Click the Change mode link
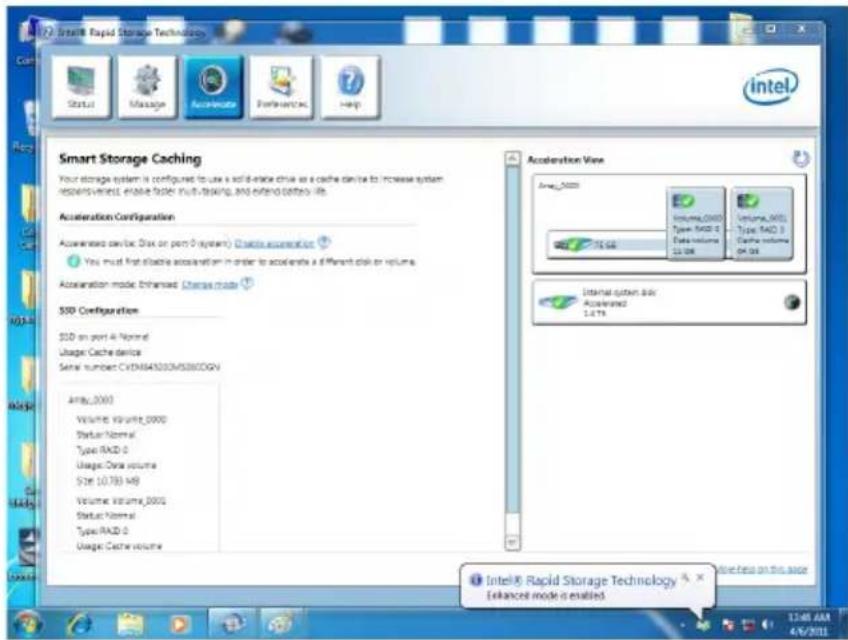The height and width of the screenshot is (640, 848). (210, 285)
